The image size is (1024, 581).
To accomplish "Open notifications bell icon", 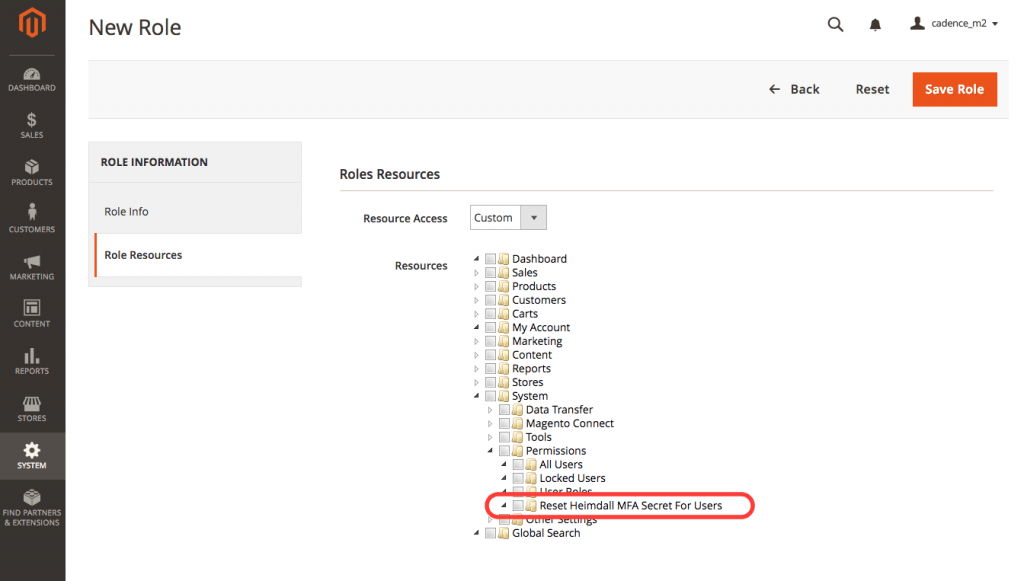I will click(875, 24).
